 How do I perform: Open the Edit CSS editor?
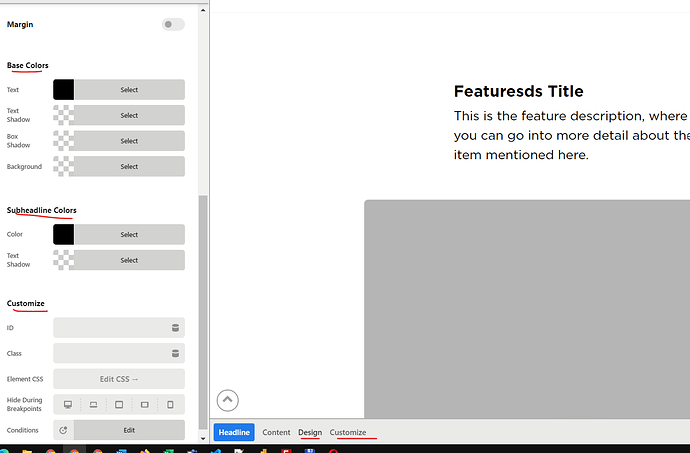pos(119,379)
